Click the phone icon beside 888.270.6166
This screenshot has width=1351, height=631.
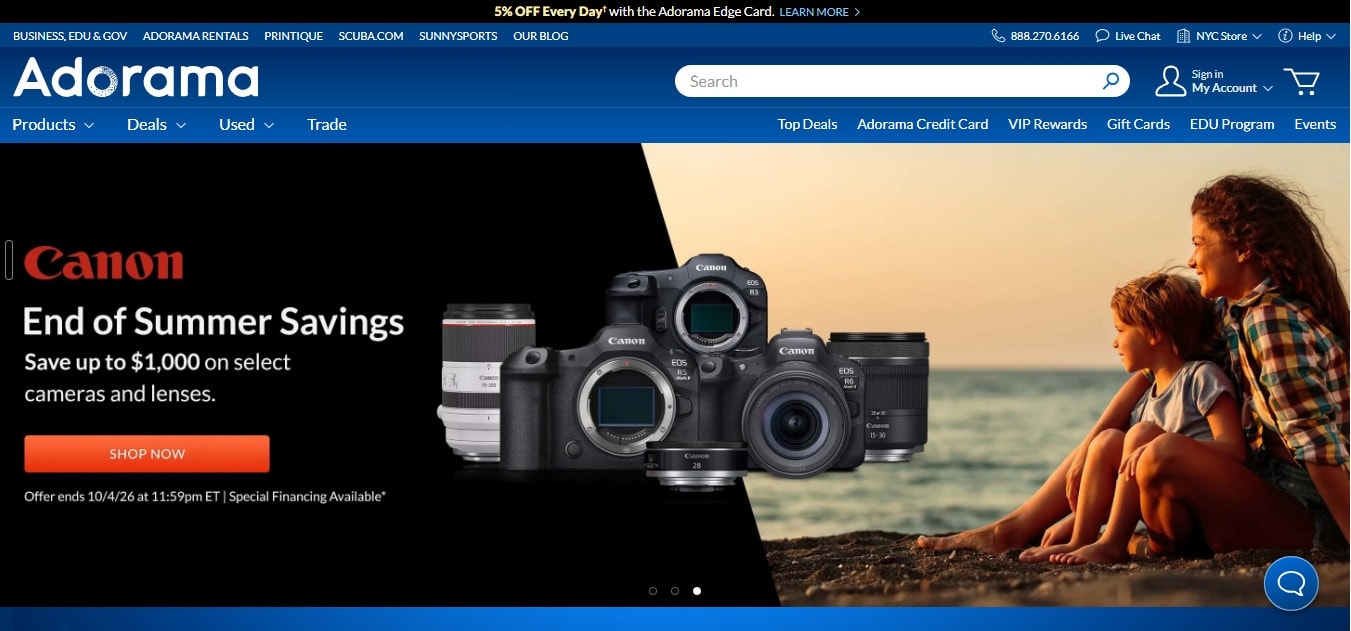[x=998, y=36]
